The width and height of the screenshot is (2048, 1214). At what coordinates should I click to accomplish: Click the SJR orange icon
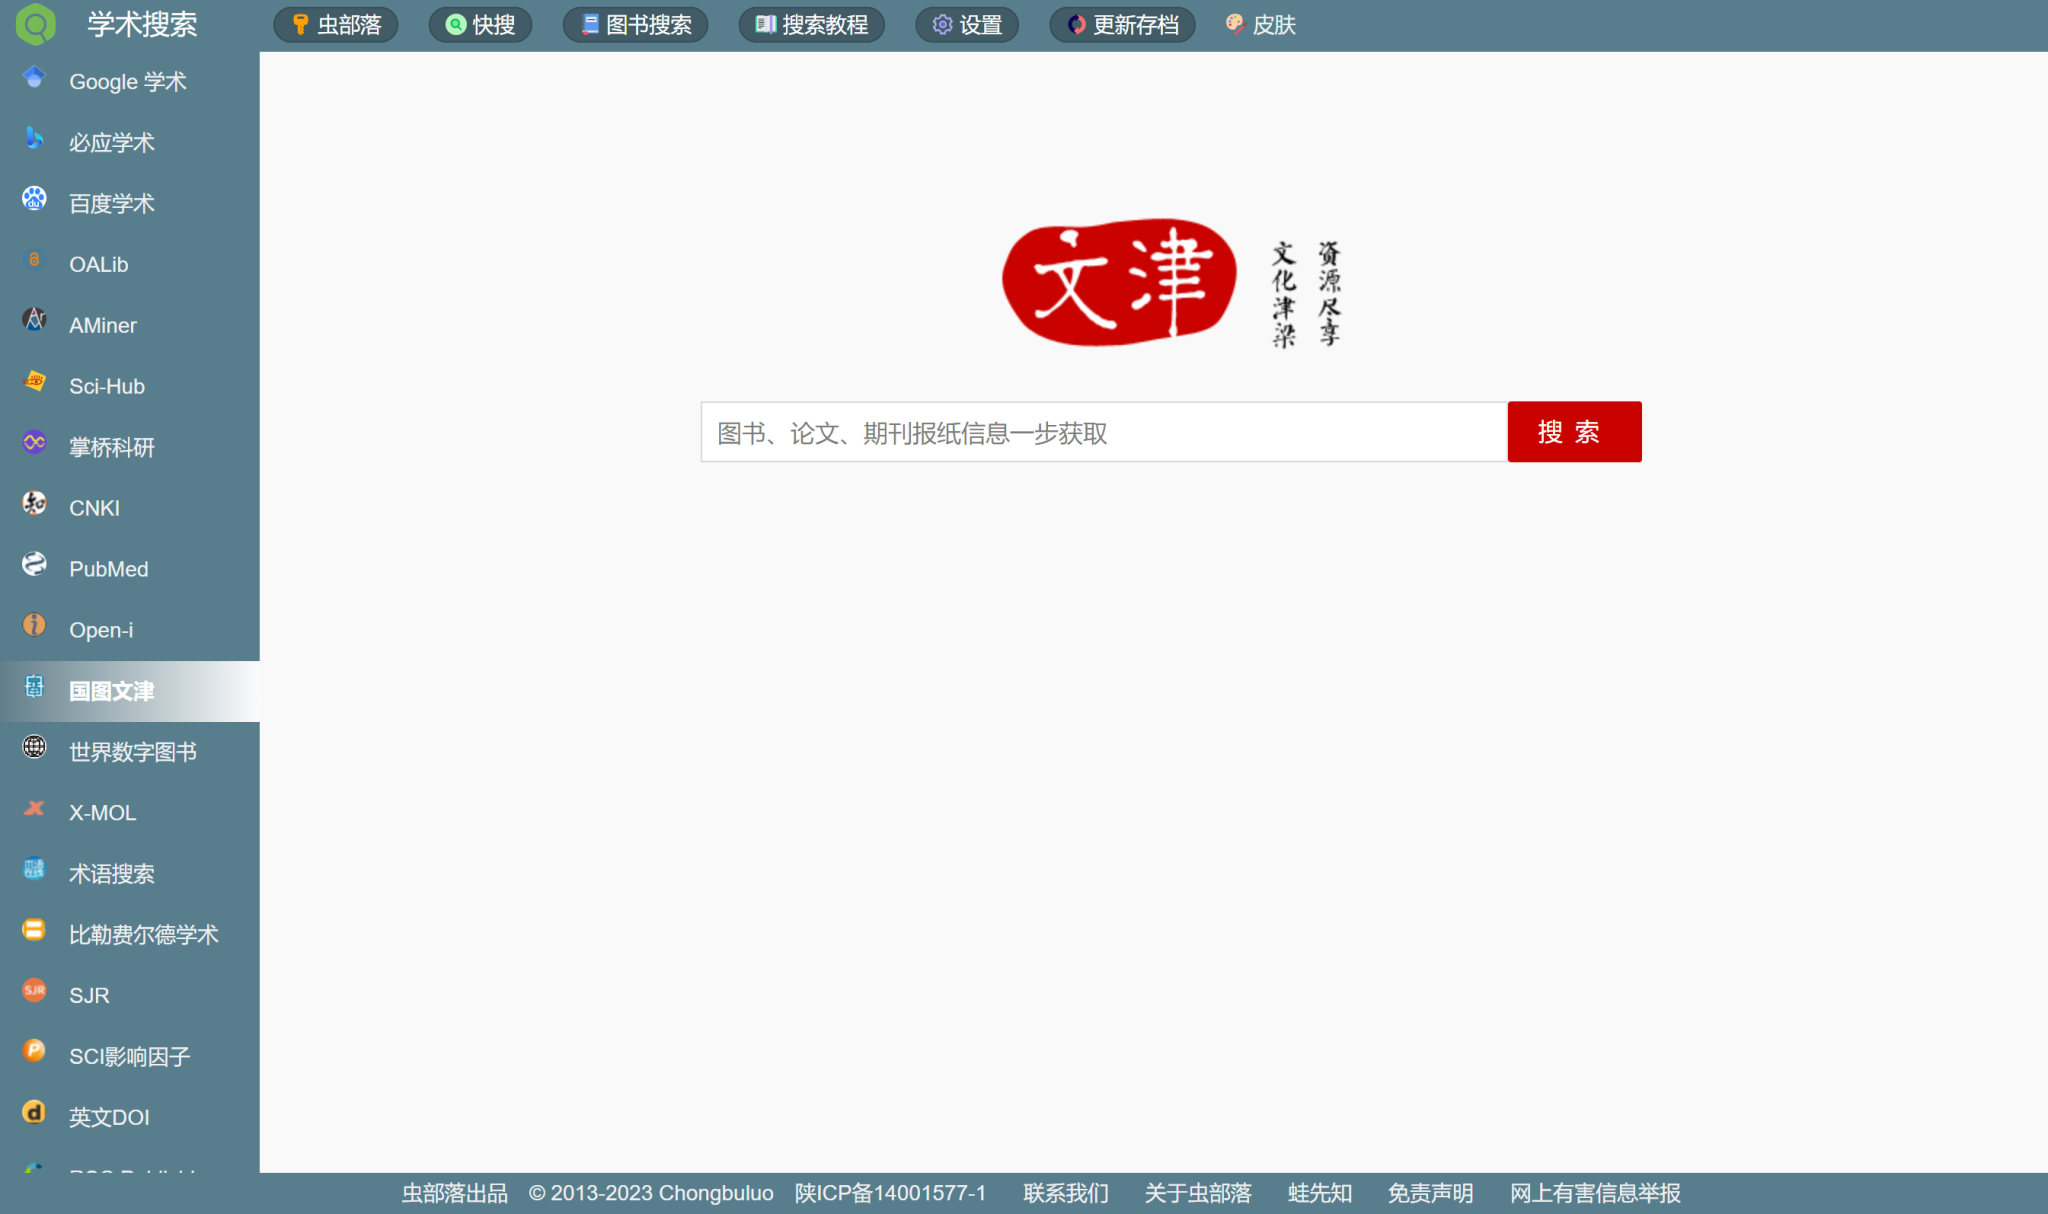coord(34,991)
